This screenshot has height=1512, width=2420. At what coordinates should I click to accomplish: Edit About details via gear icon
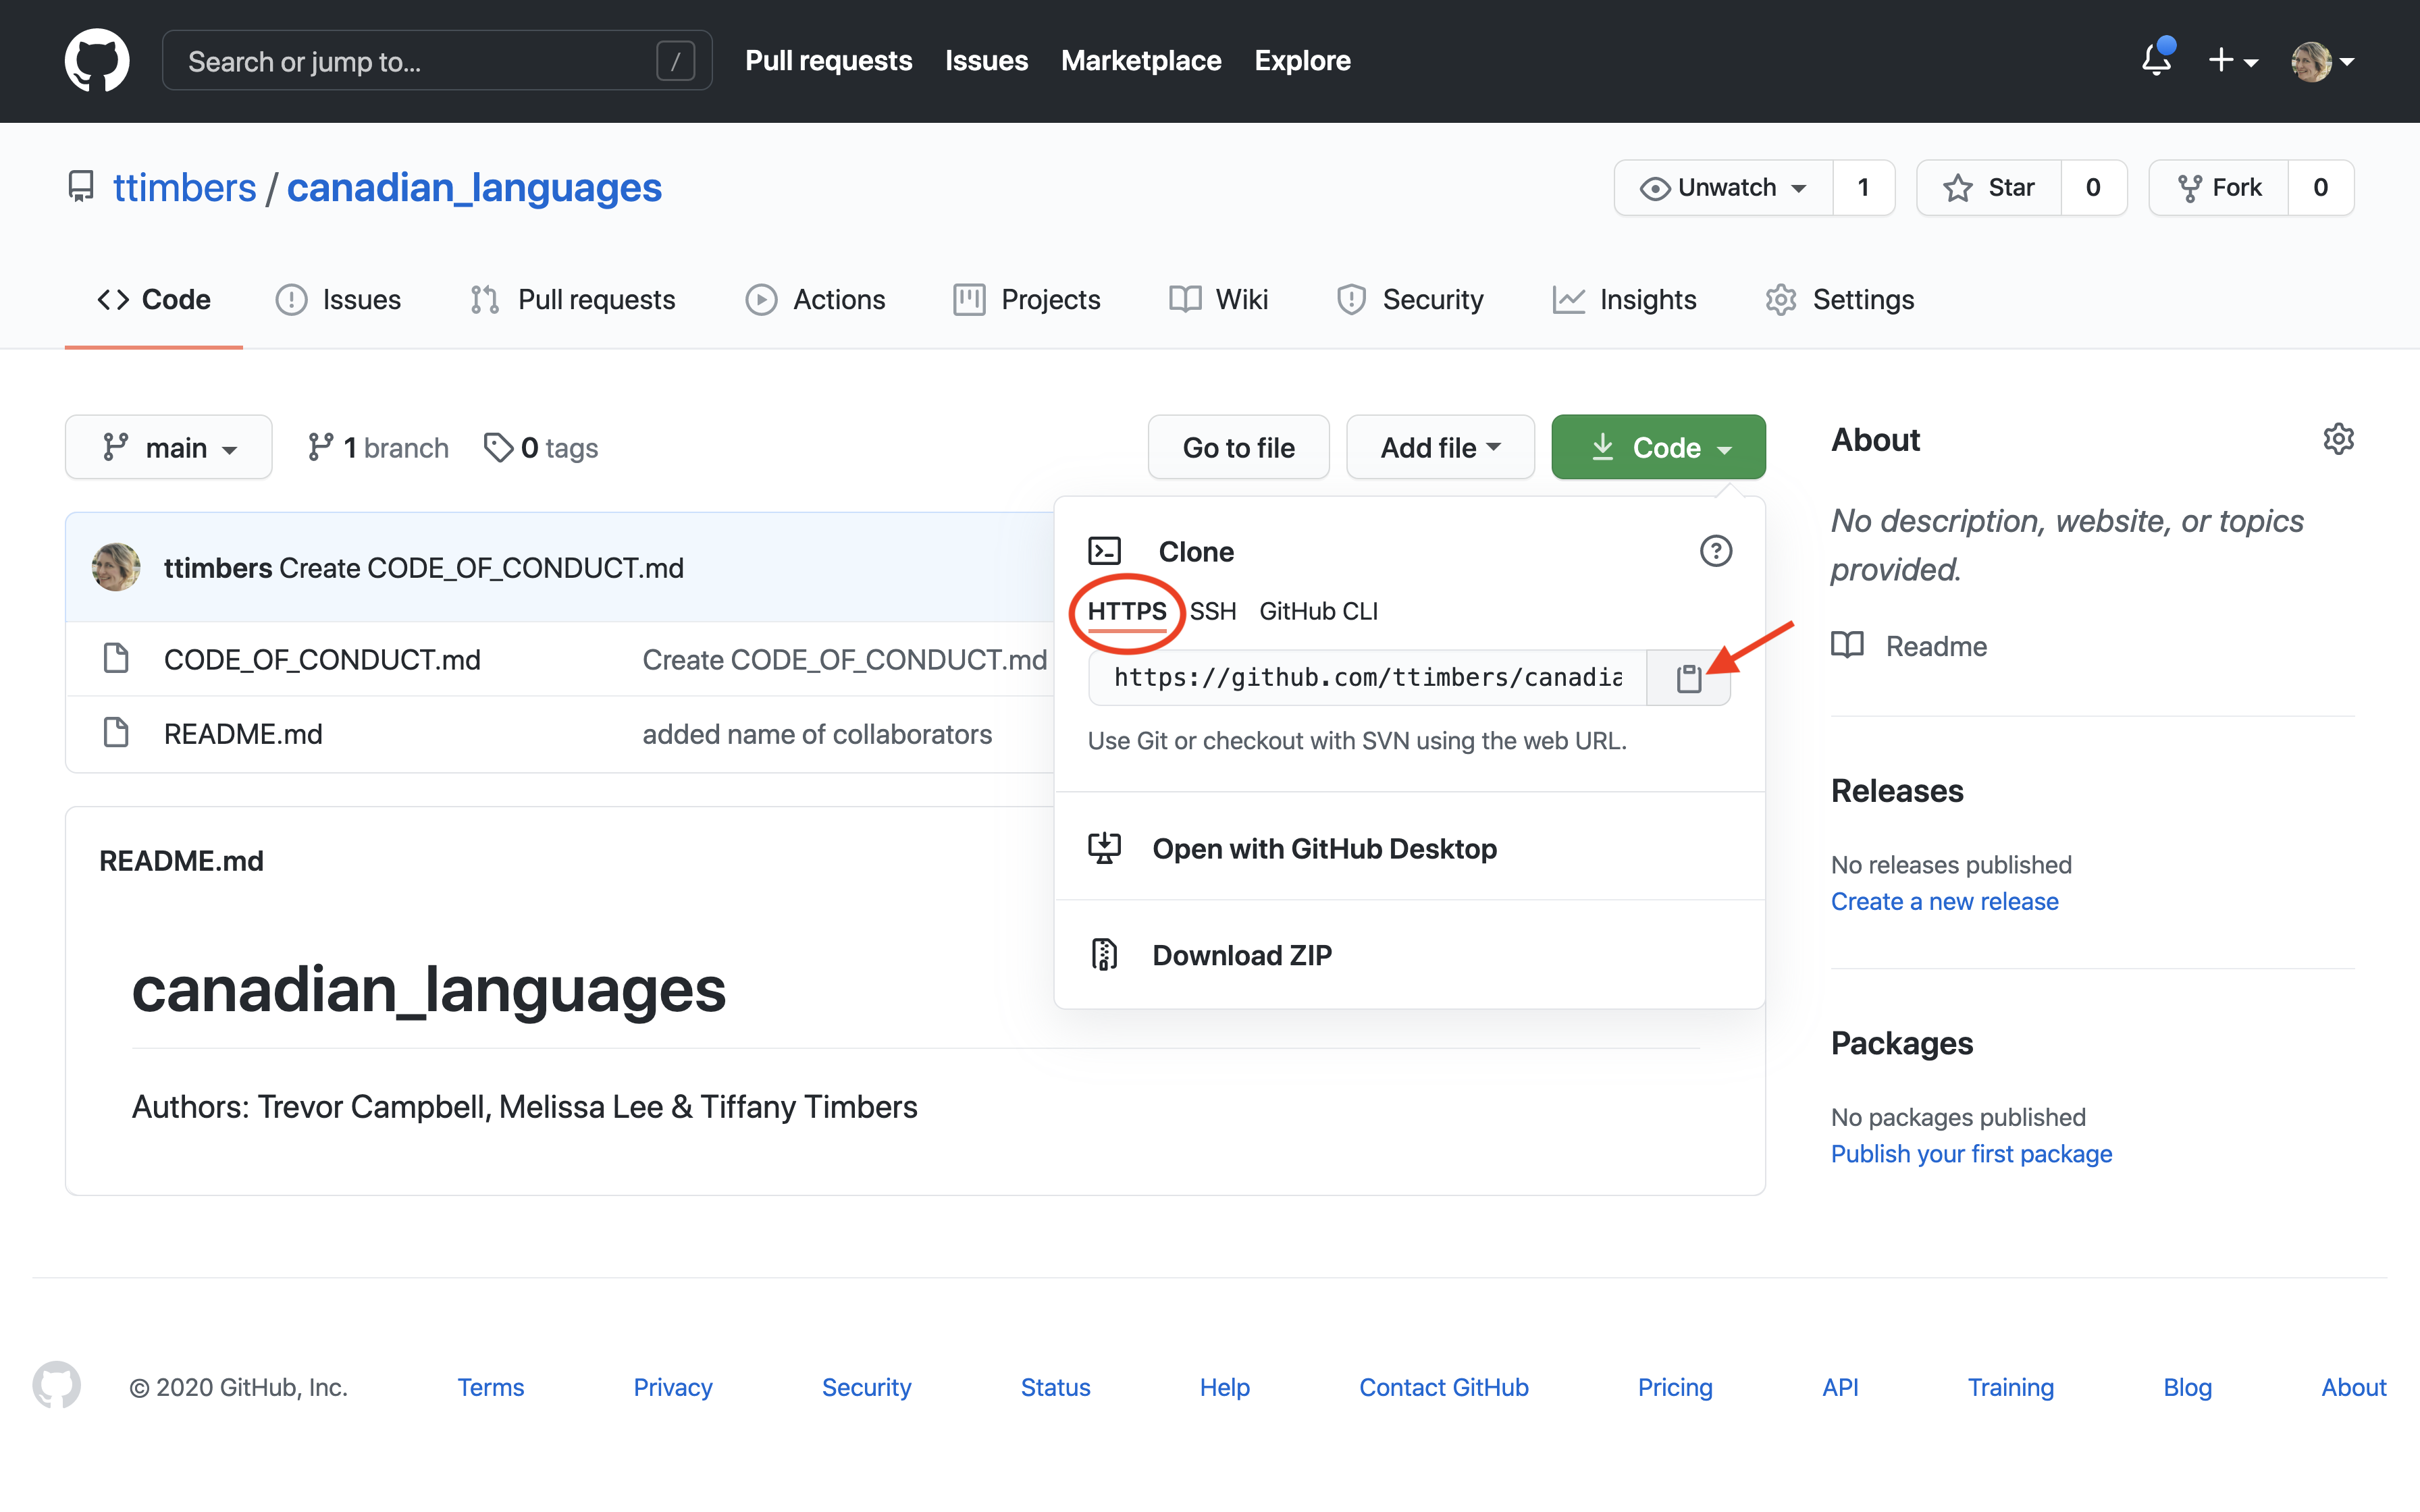[x=2338, y=439]
